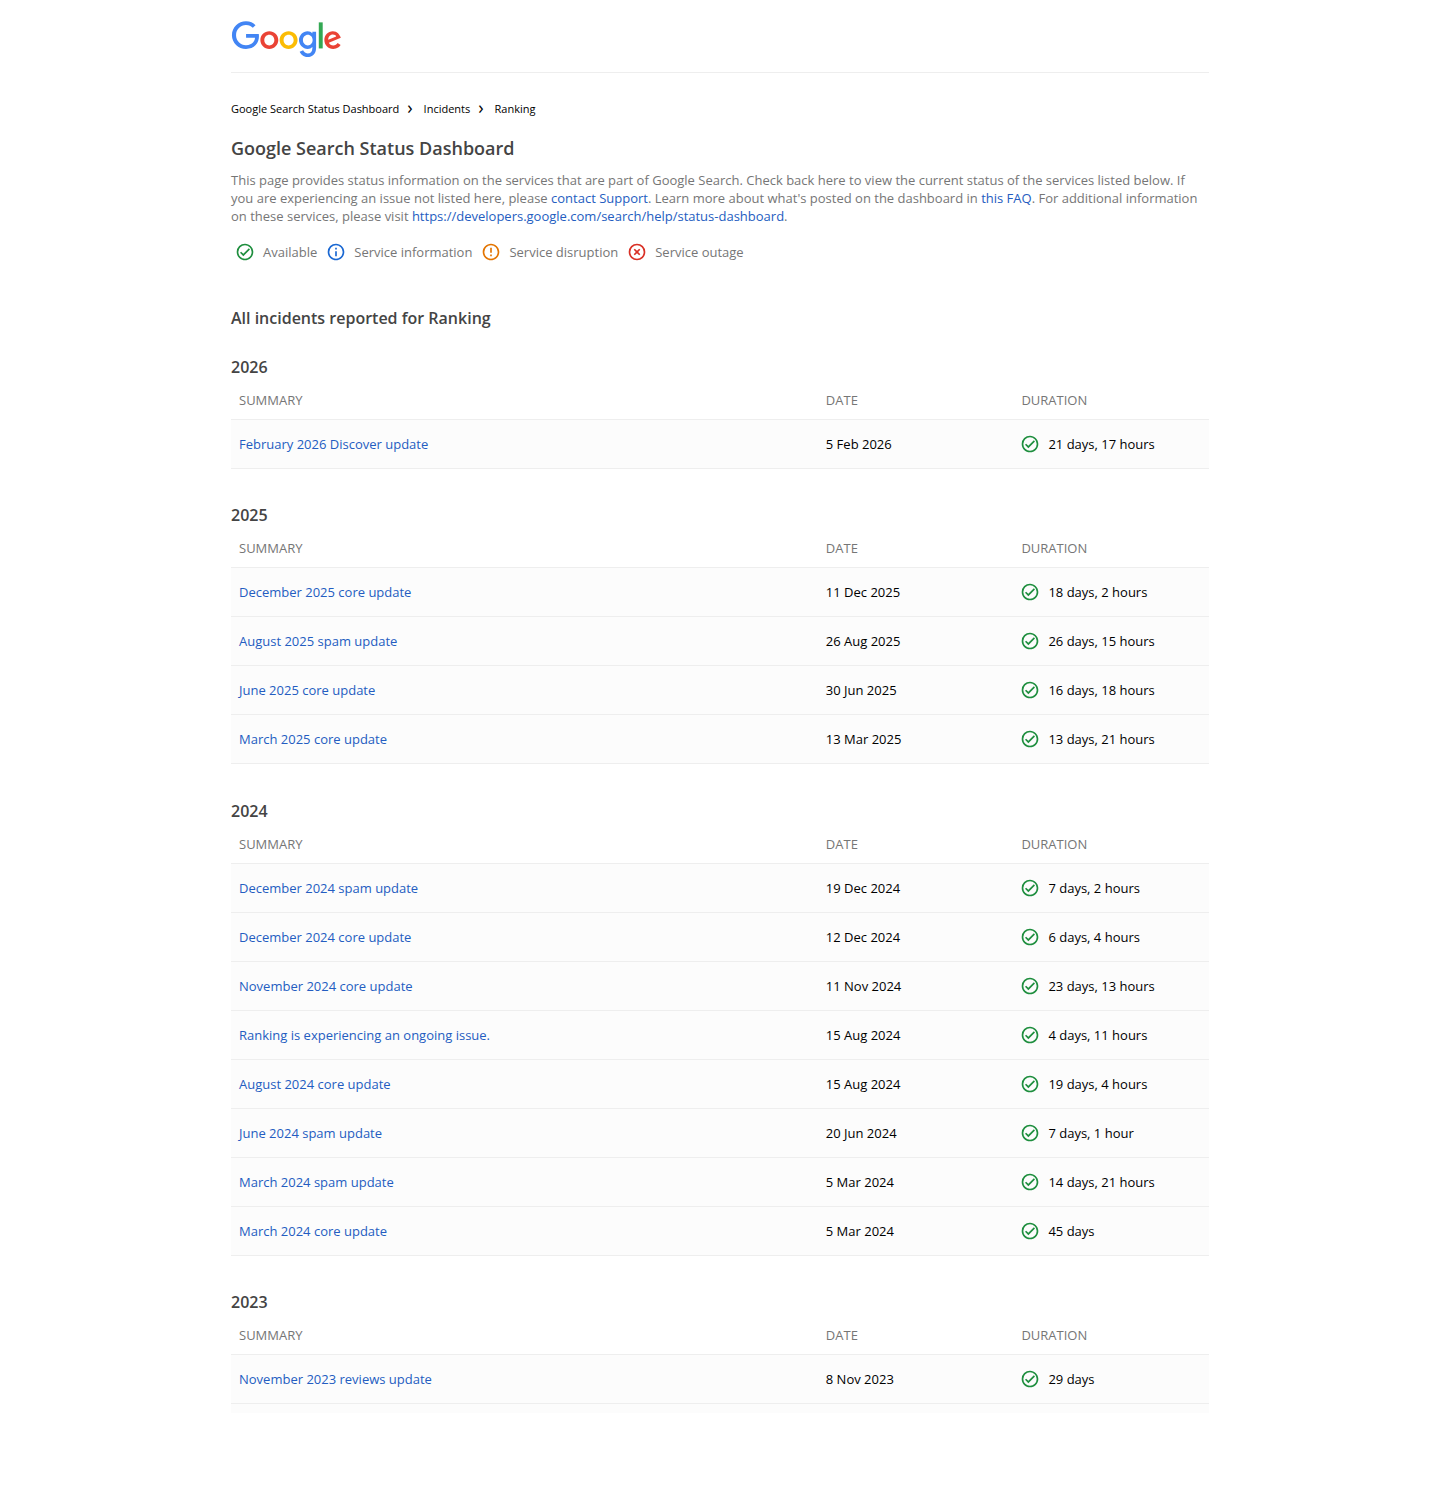Screen dimensions: 1440x1500
Task: Click the chevron after Google Search Status Dashboard breadcrumb
Action: [x=410, y=108]
